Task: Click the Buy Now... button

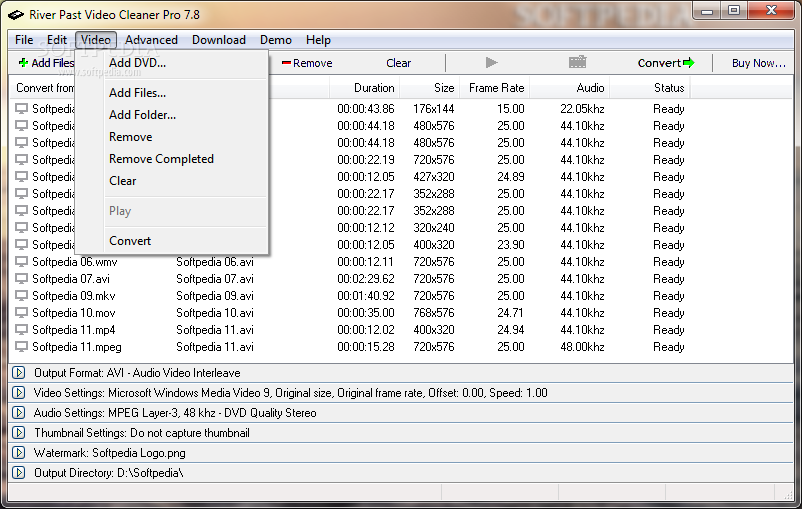Action: [x=759, y=63]
